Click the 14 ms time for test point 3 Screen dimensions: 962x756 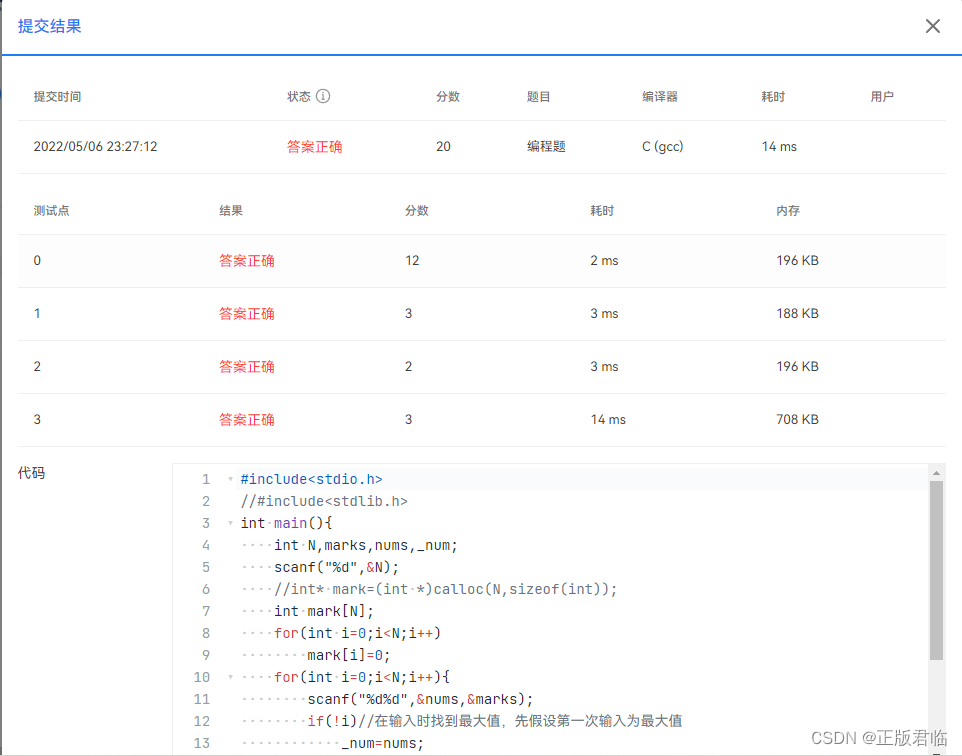[608, 420]
